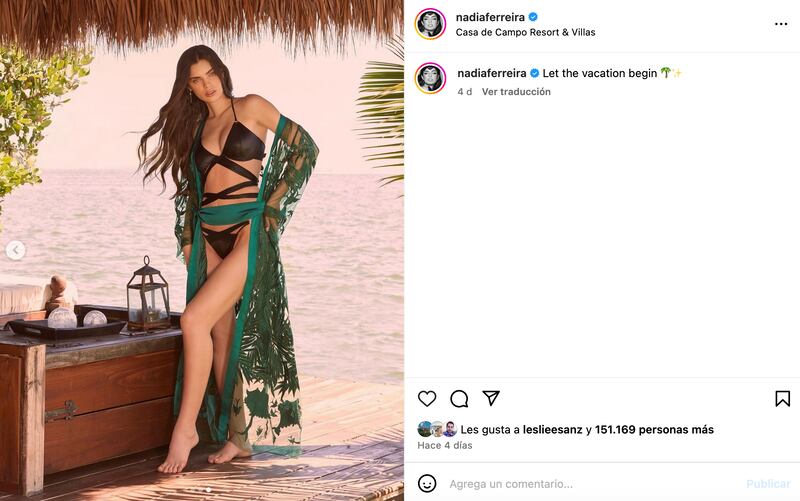Open comments via speech bubble icon
Screen dimensions: 800x501
(459, 398)
